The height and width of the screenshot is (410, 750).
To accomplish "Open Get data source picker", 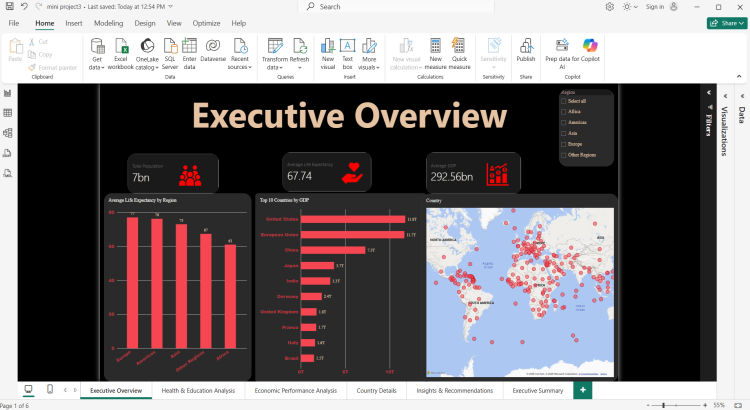I will pos(97,54).
